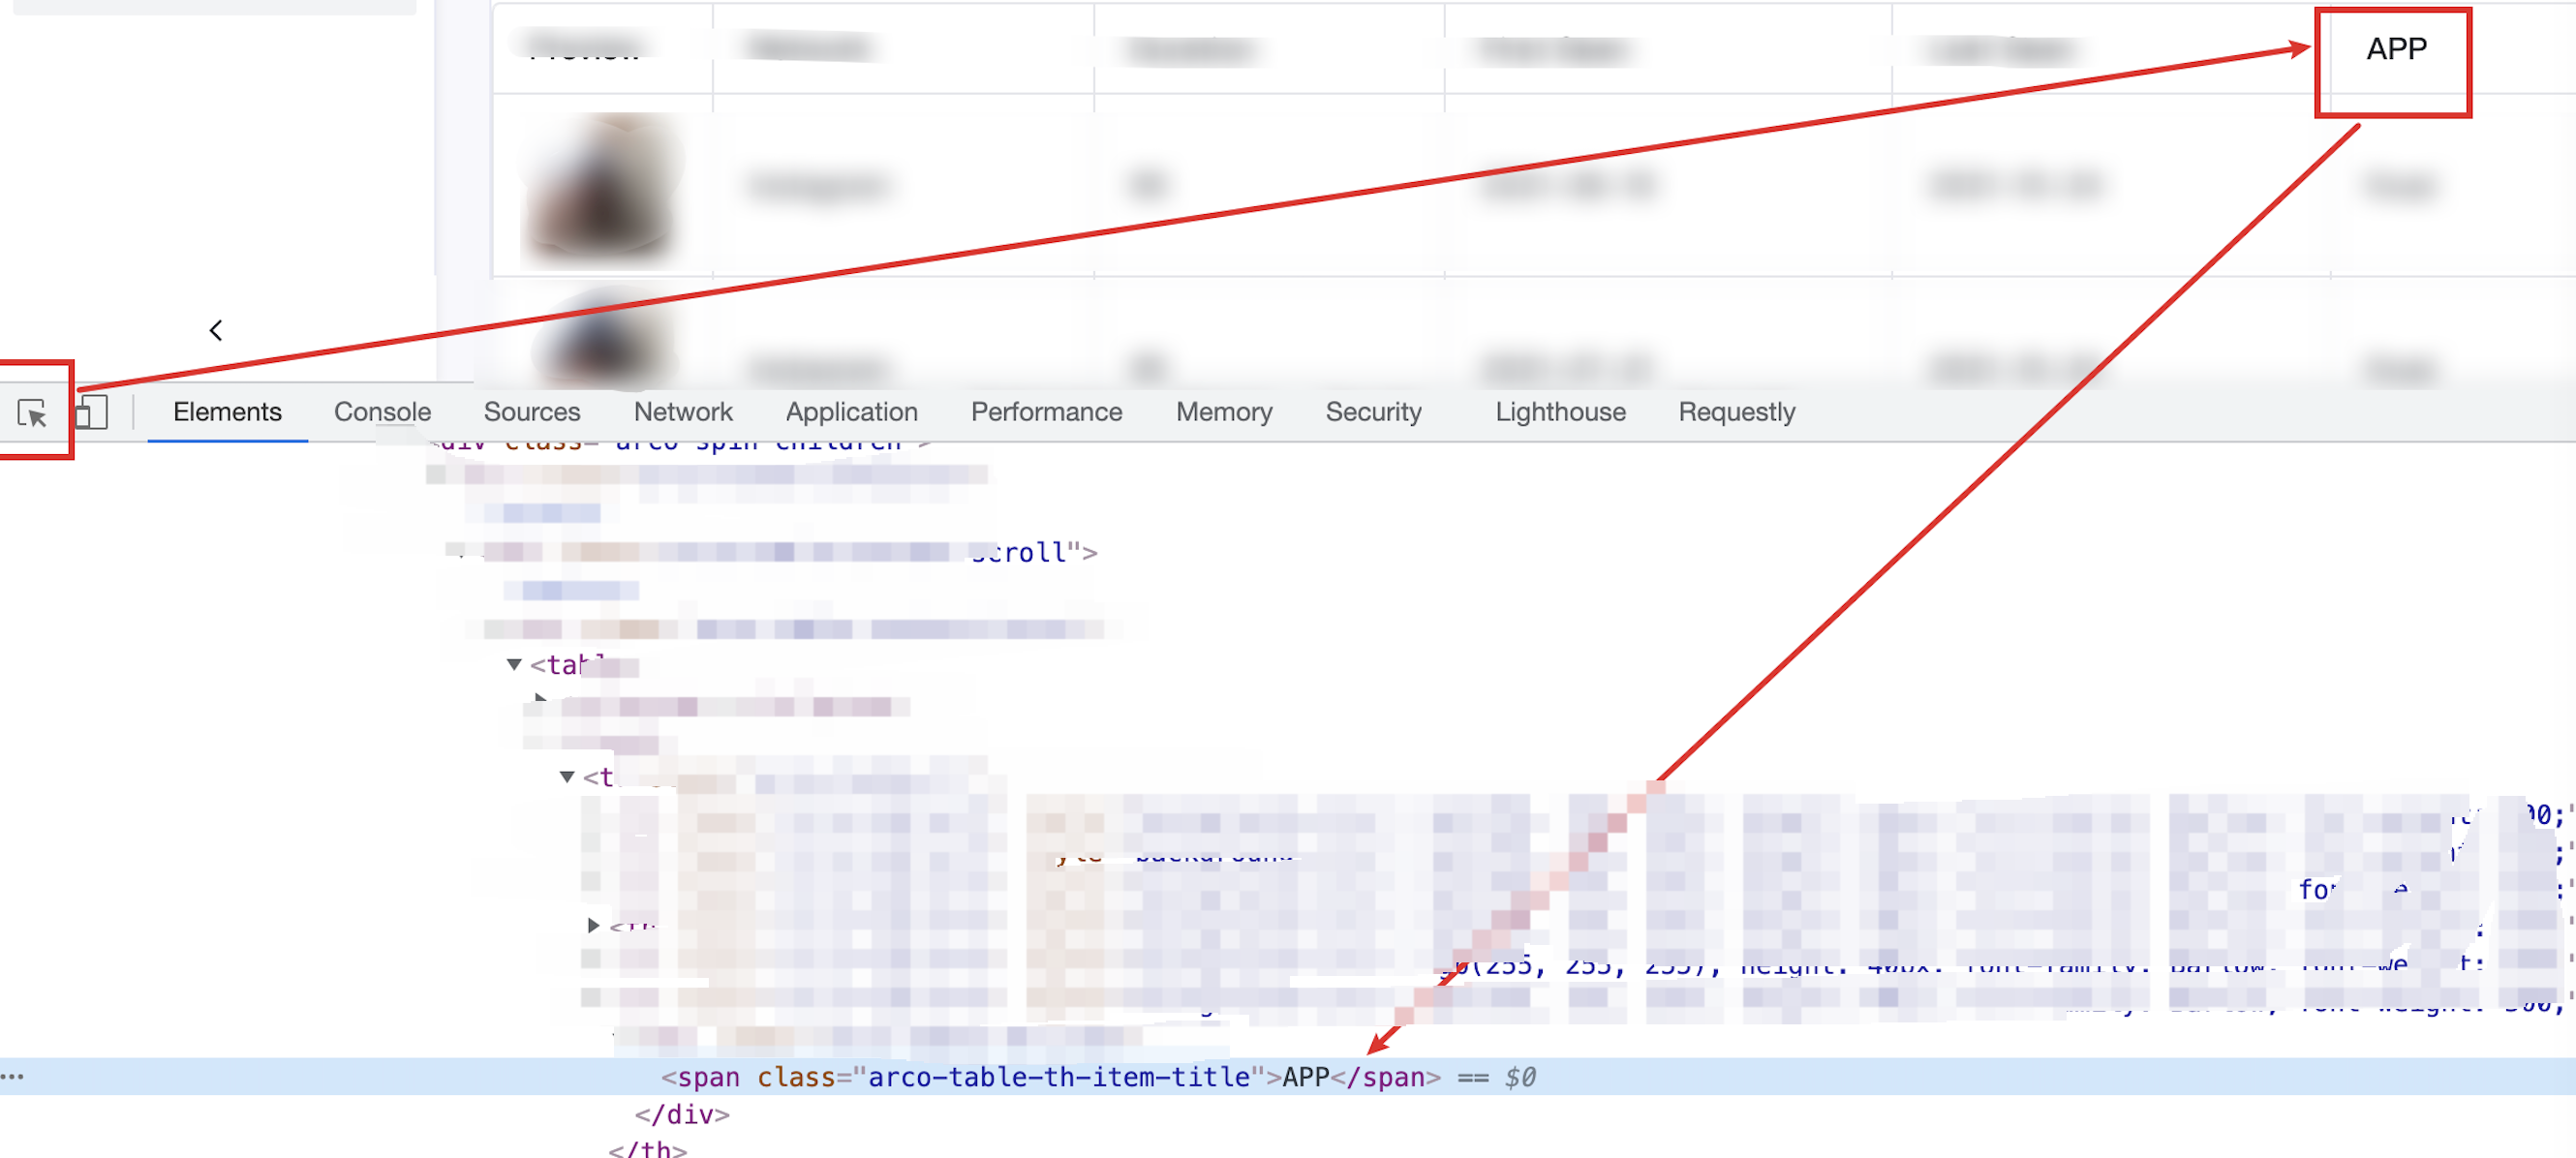Open the Requestly tab
The width and height of the screenshot is (2576, 1158).
point(1736,412)
